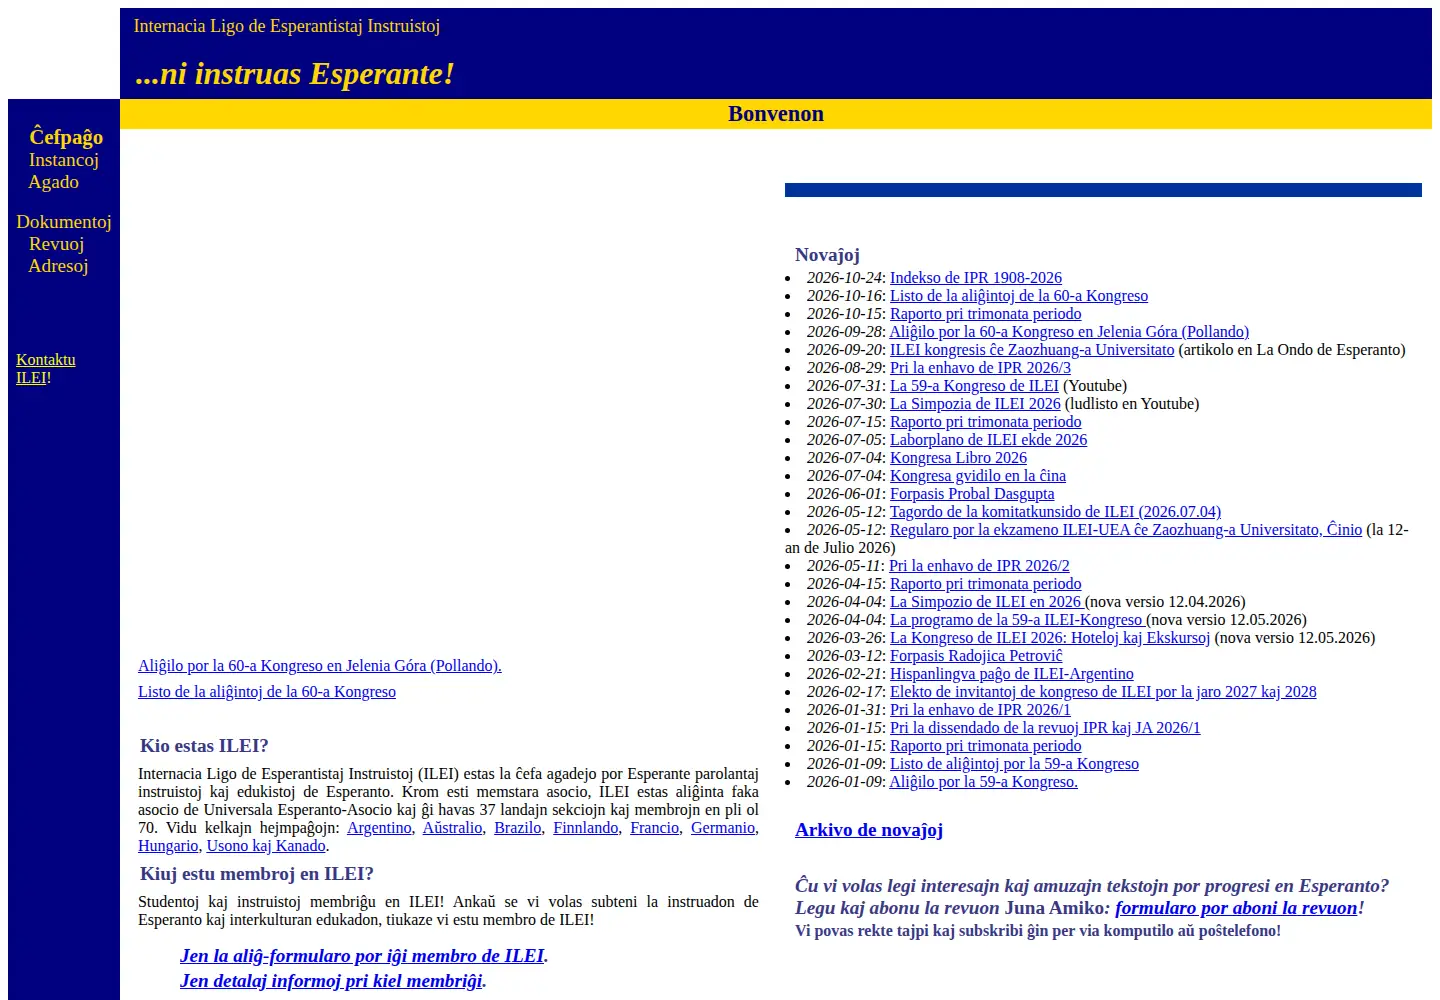Open Arkivo de novaĵoj

click(869, 830)
